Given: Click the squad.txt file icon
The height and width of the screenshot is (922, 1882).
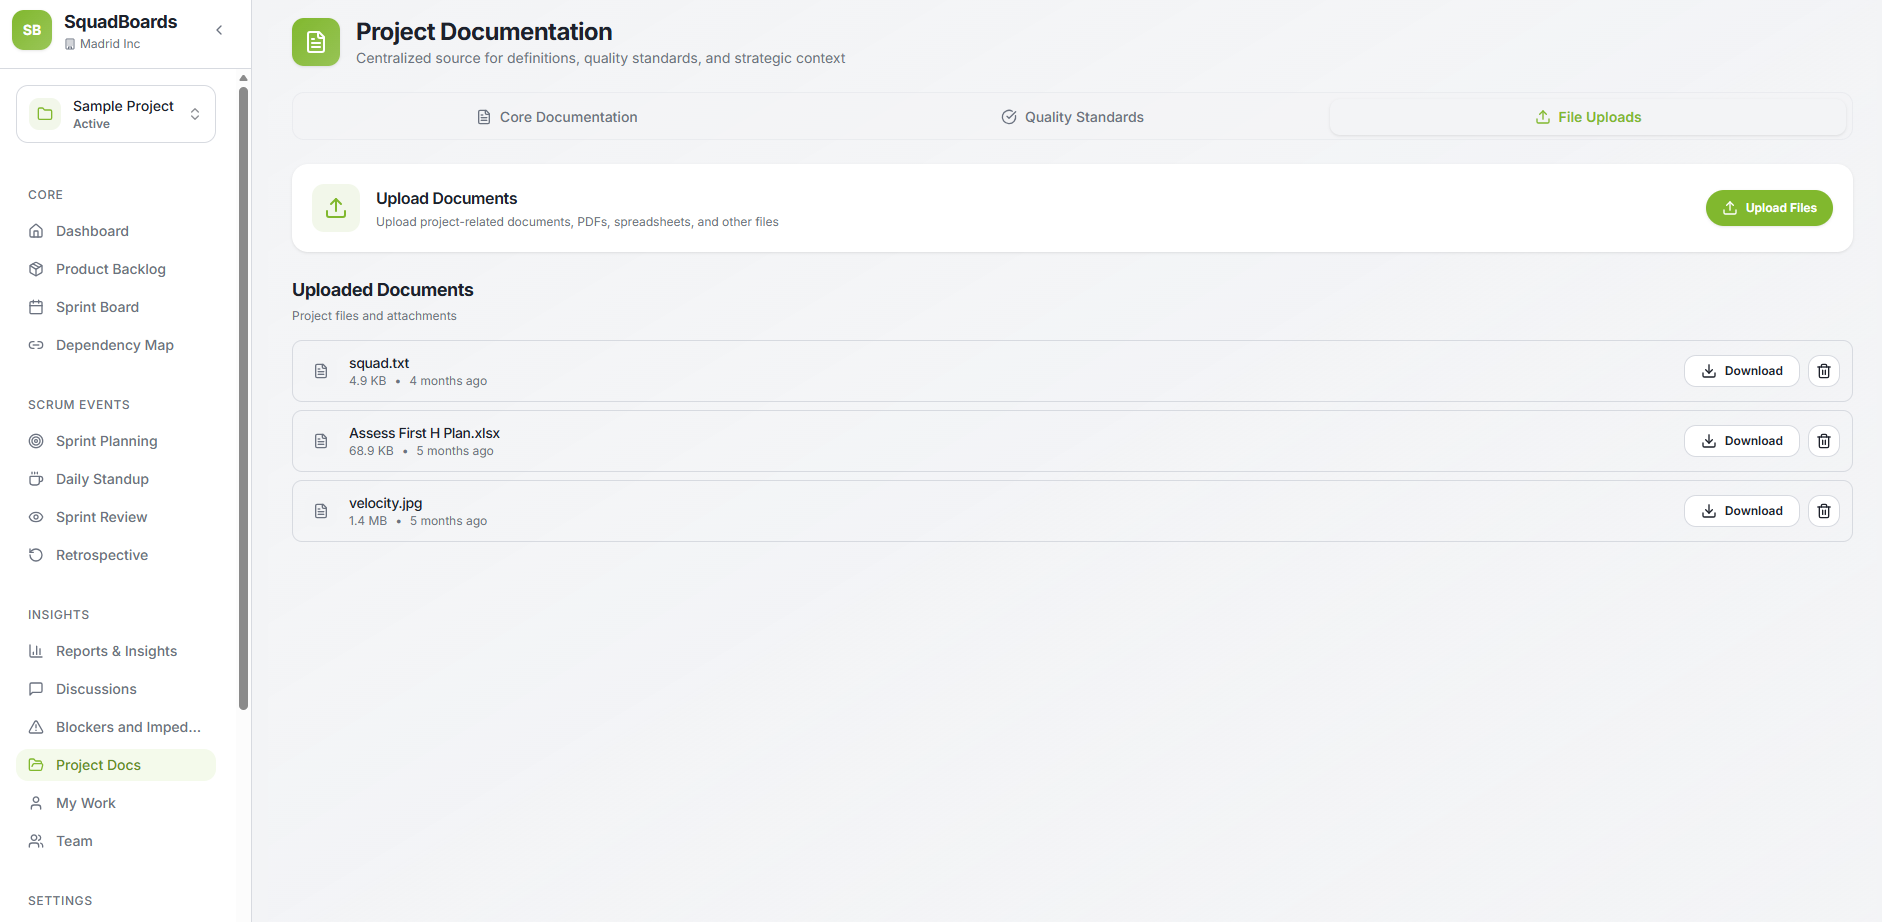Looking at the screenshot, I should click(321, 371).
